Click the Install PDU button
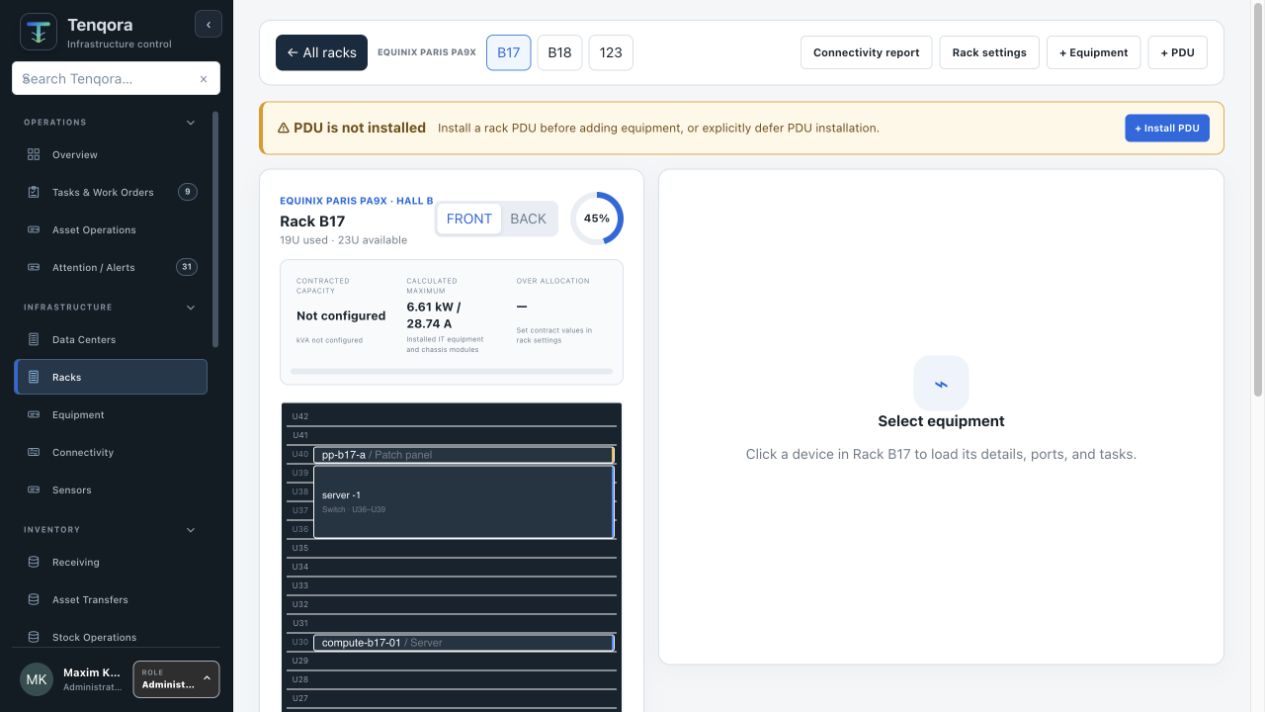This screenshot has height=712, width=1265. (x=1167, y=128)
